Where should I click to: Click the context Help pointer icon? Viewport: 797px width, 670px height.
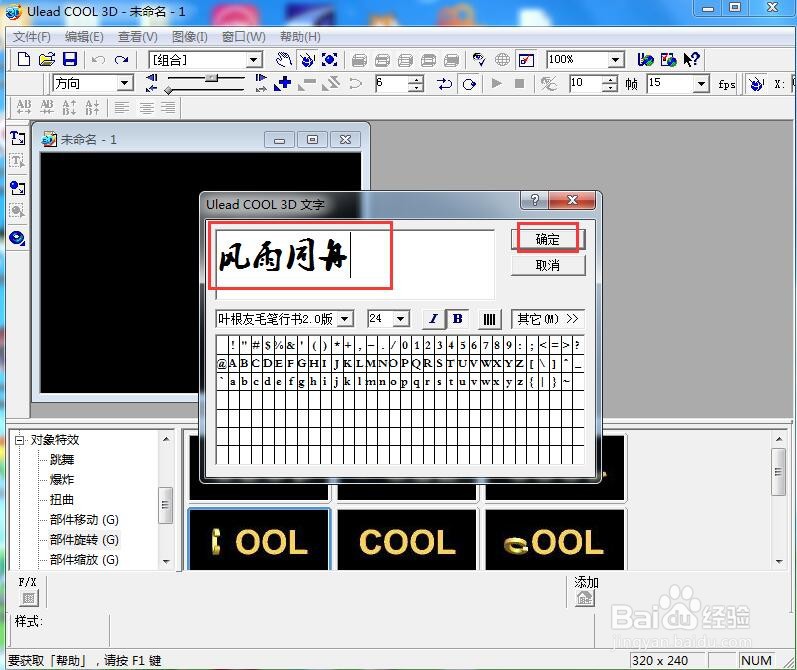tap(691, 59)
